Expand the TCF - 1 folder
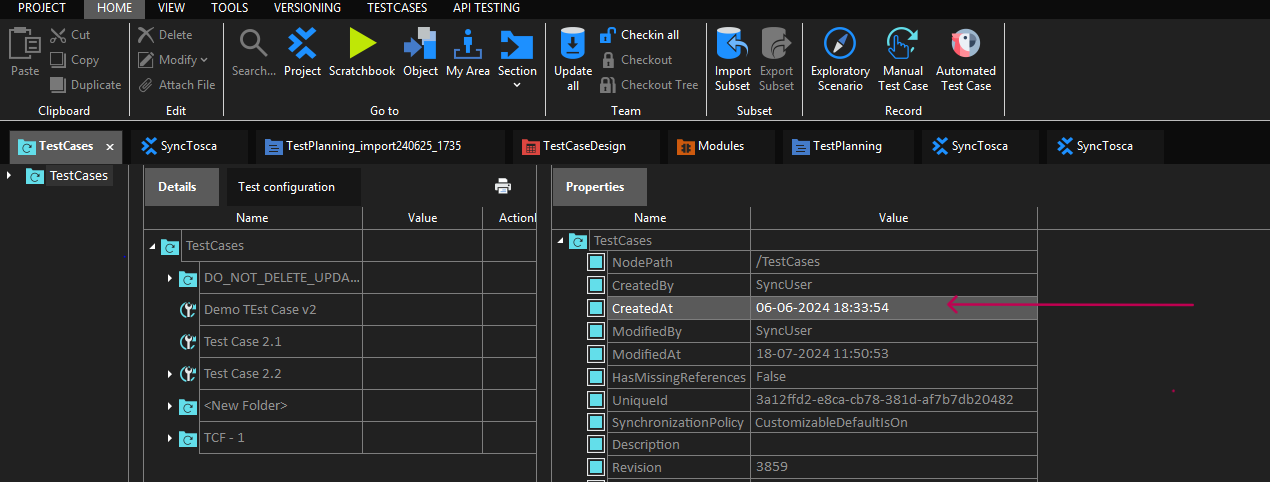The height and width of the screenshot is (482, 1270). point(170,438)
